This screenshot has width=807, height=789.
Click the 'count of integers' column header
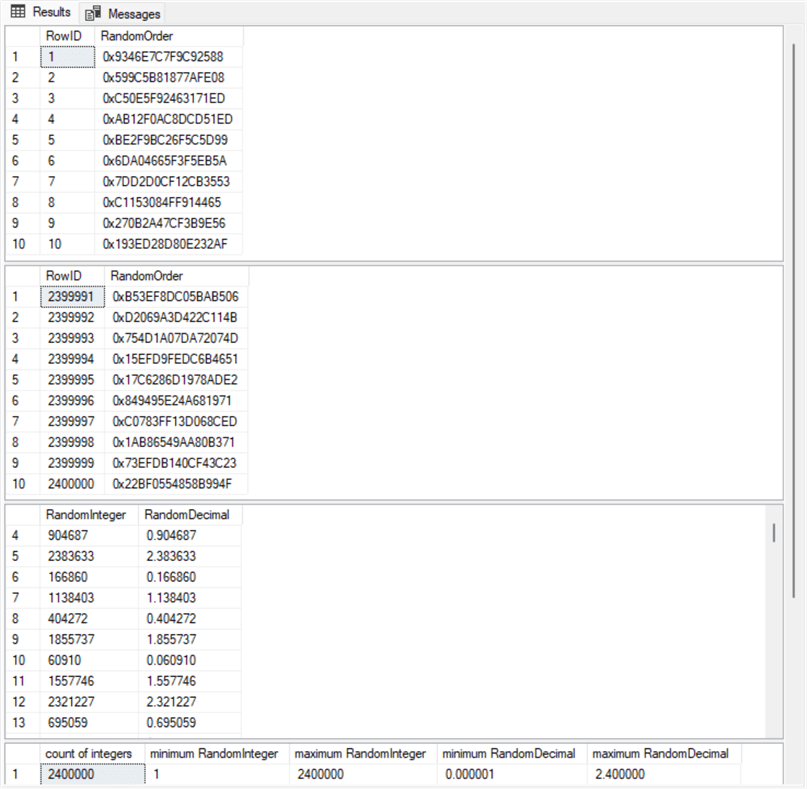(x=88, y=753)
